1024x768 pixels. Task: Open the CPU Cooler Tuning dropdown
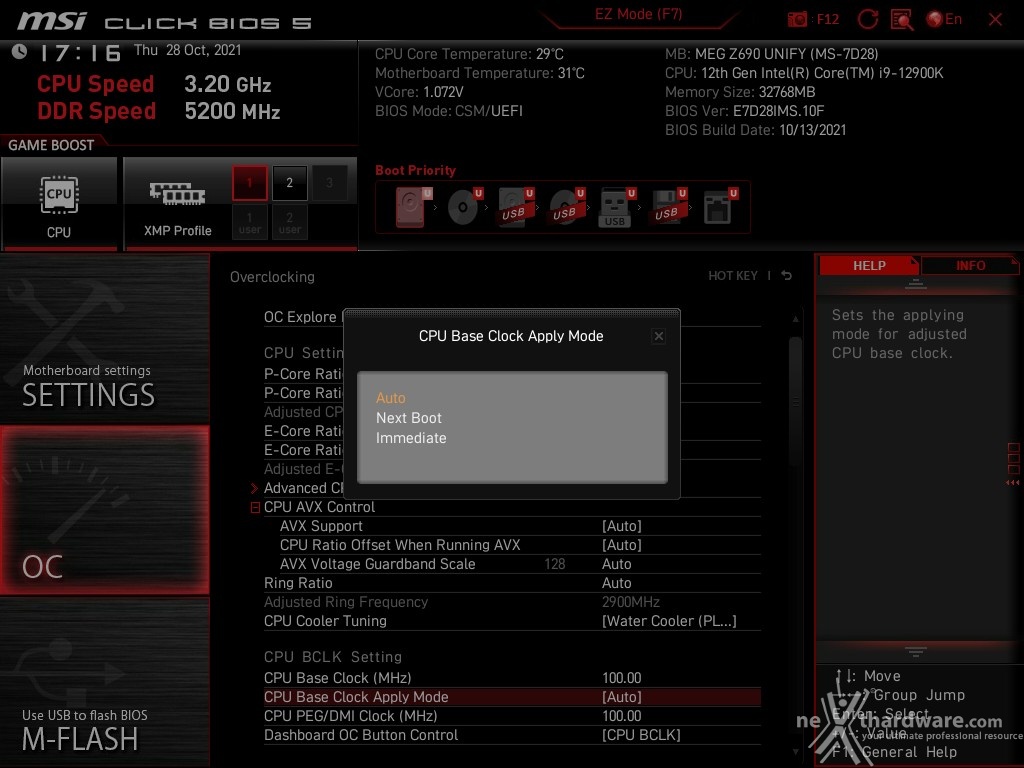point(669,621)
